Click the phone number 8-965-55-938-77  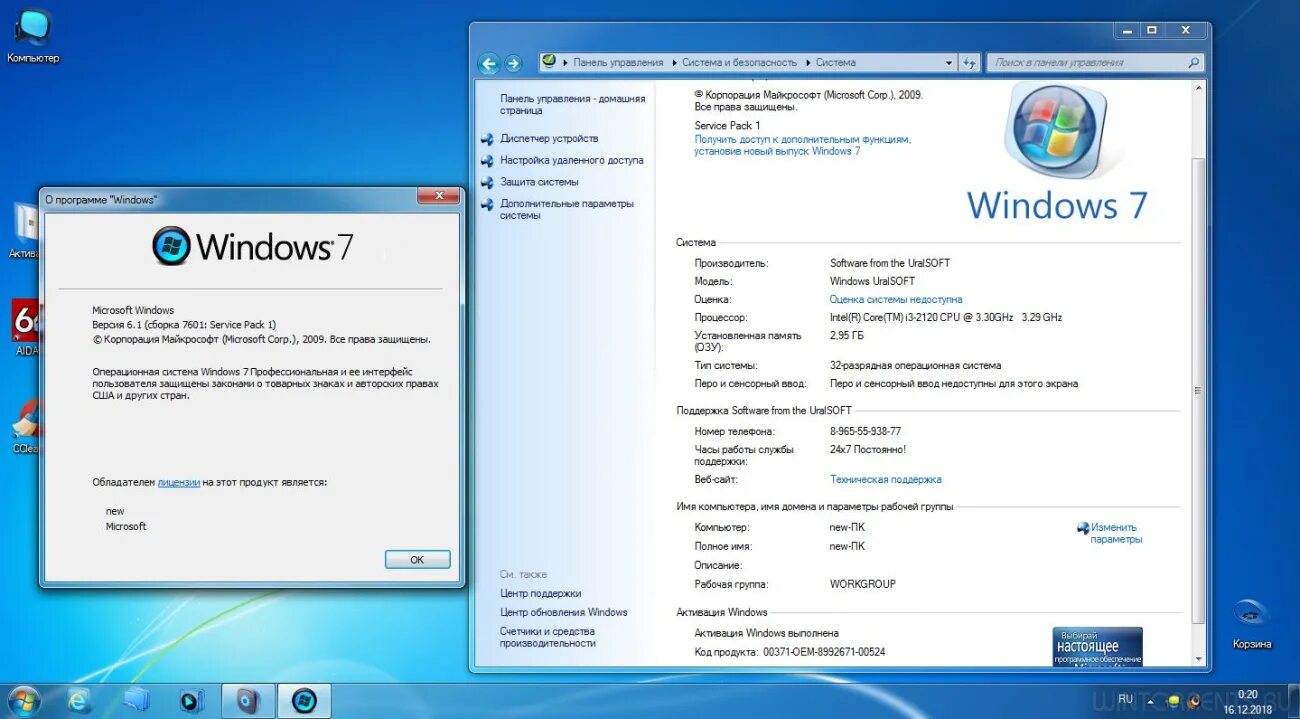(865, 432)
